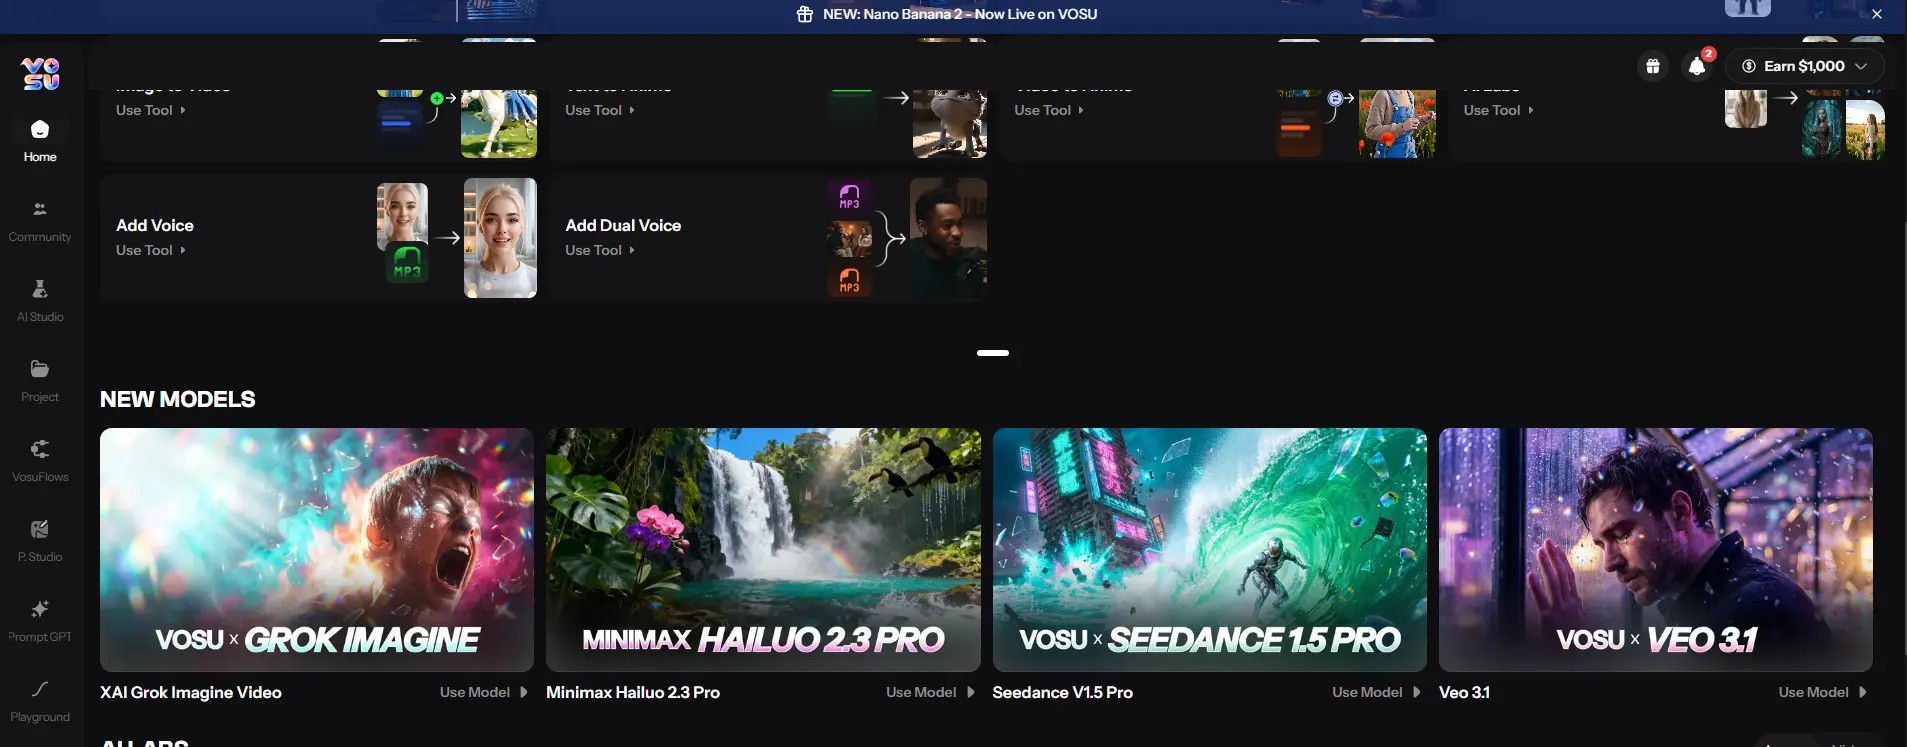Open the notifications bell
Screen dimensions: 1907x747
[1697, 66]
